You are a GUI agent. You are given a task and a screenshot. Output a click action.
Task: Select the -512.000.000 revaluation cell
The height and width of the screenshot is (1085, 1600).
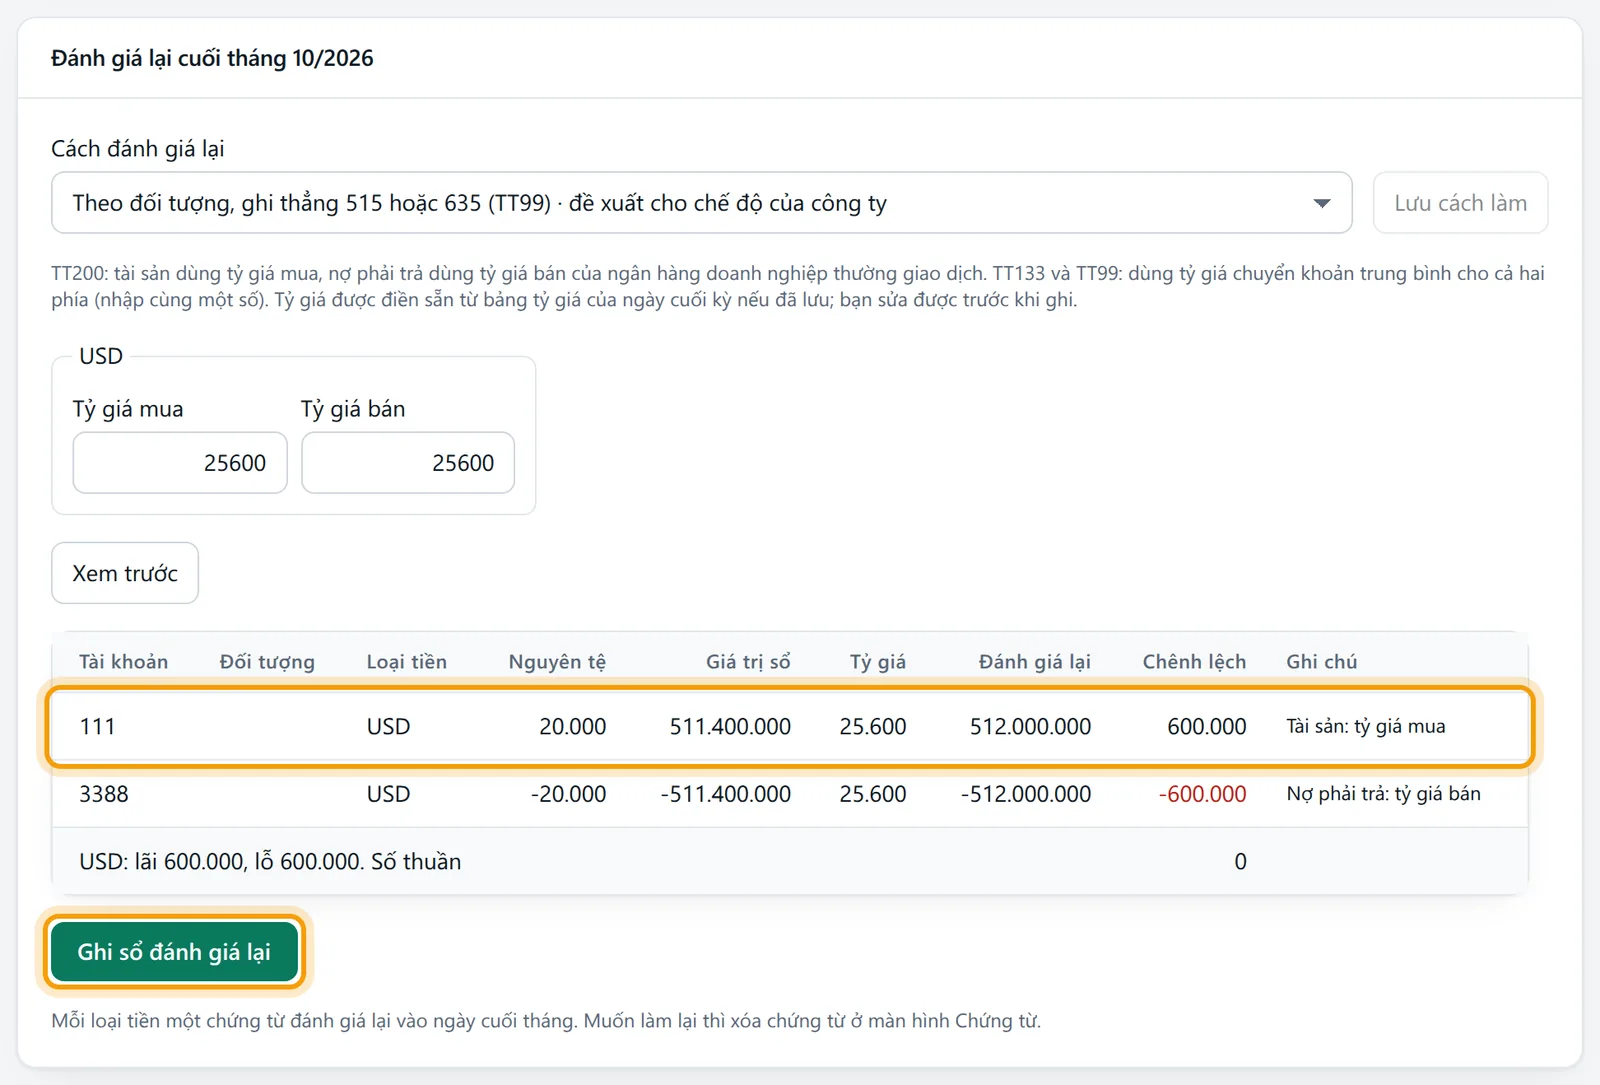pyautogui.click(x=1025, y=794)
